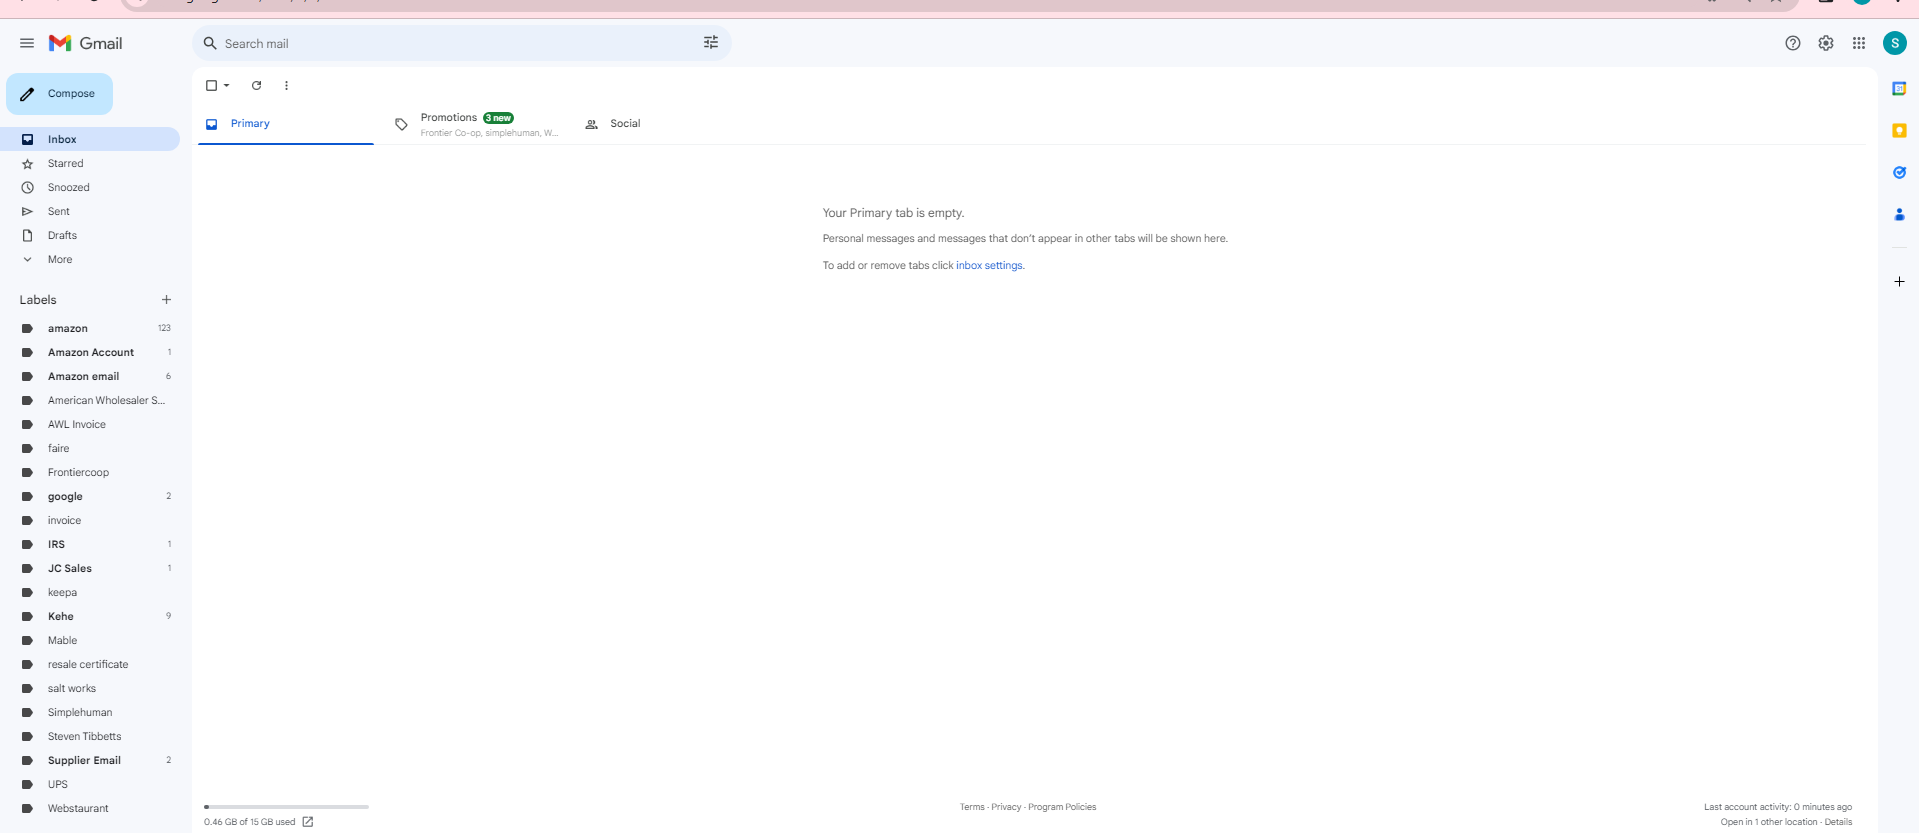Open the Google apps grid

point(1859,43)
